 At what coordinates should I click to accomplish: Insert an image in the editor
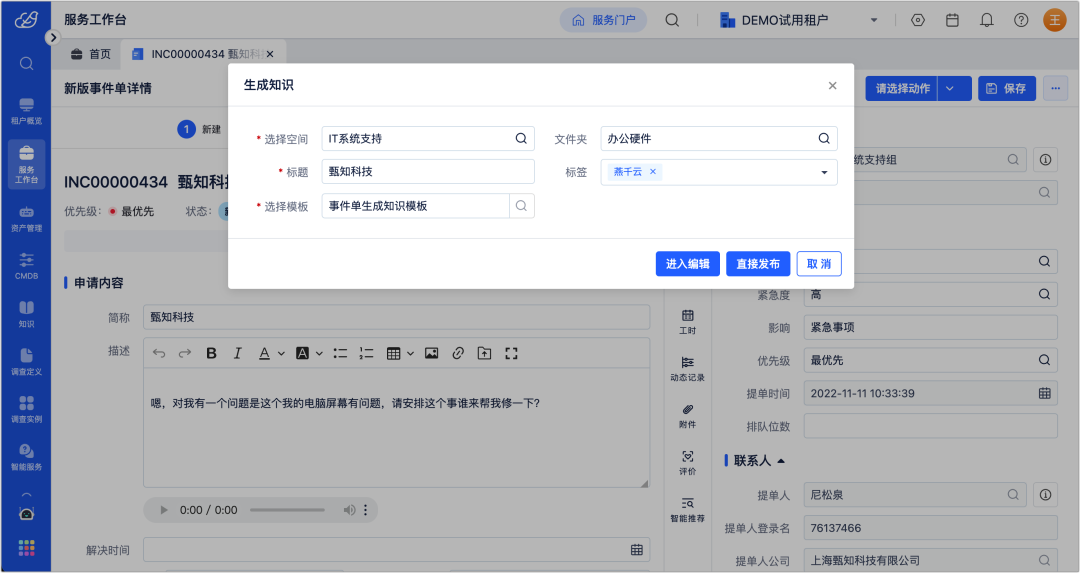(x=431, y=353)
